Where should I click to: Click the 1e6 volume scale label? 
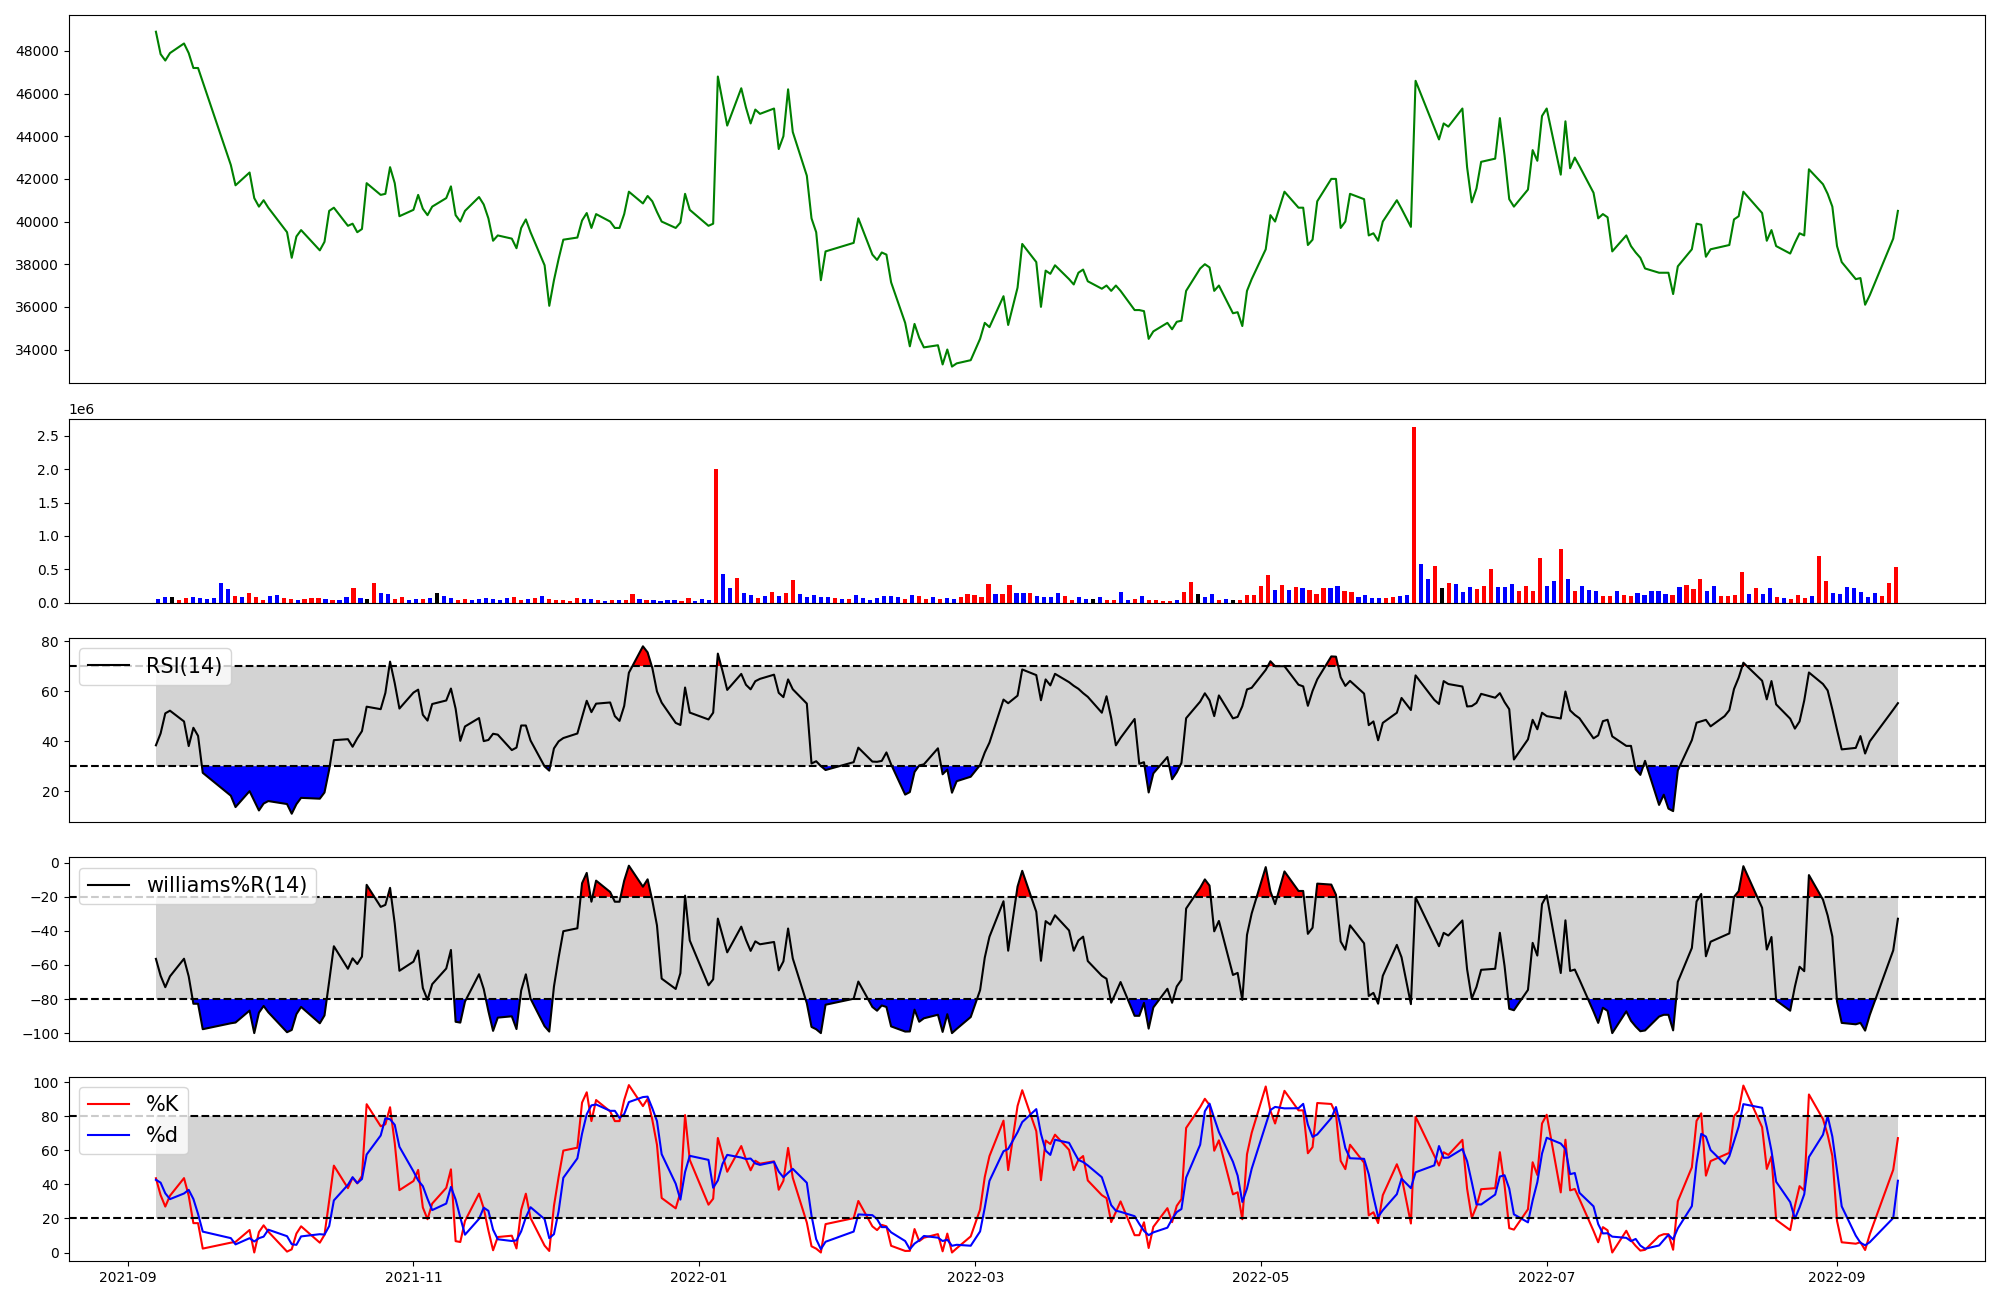pos(81,409)
